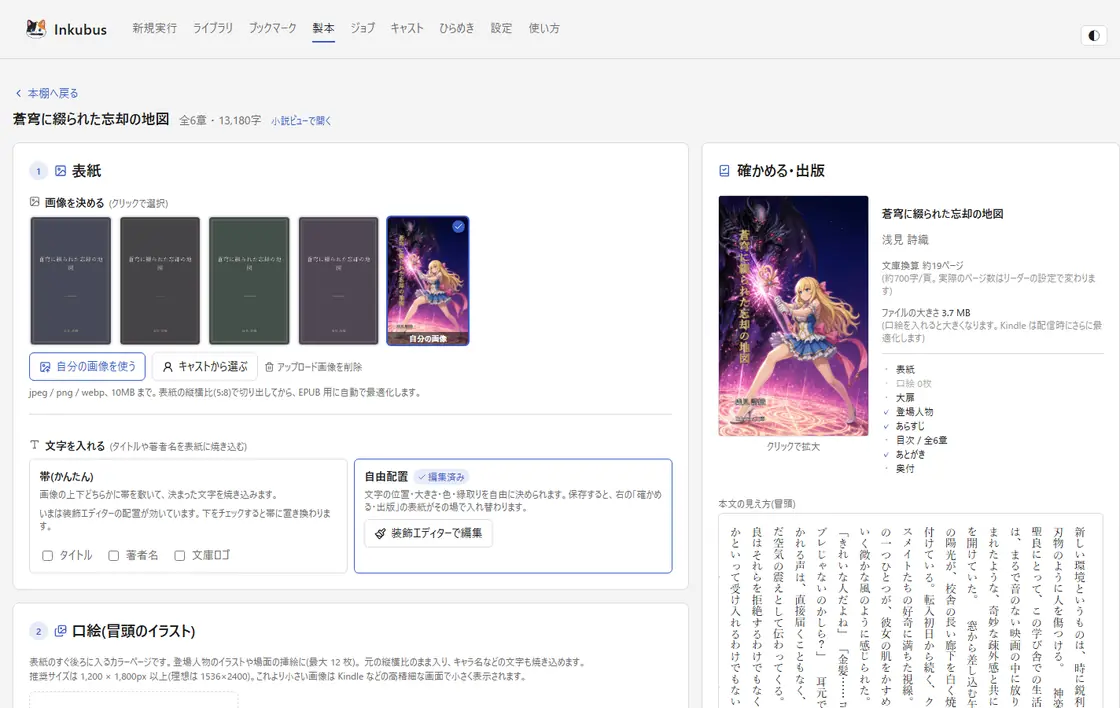
Task: Click the 全6章・13,180字 count text
Action: tap(220, 120)
